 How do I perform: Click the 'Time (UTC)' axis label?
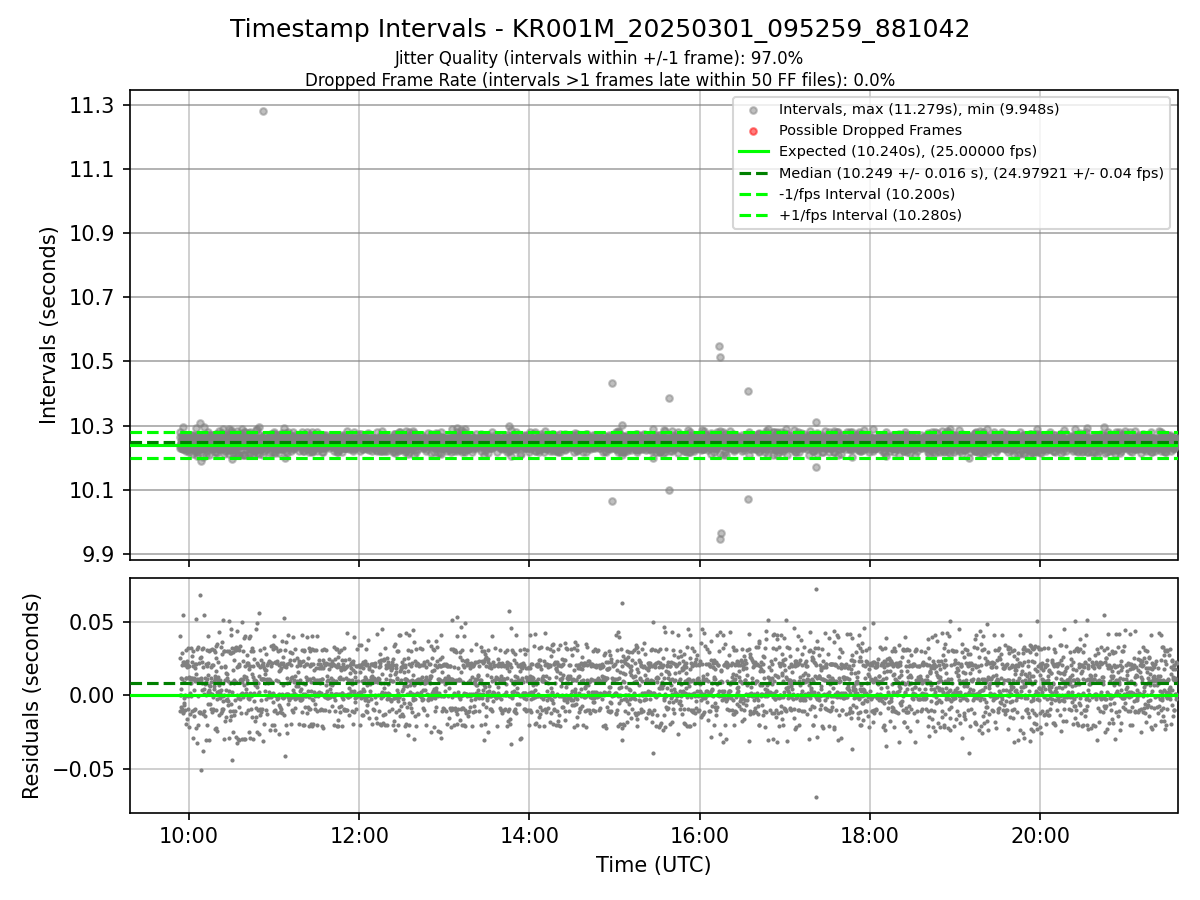[x=654, y=865]
